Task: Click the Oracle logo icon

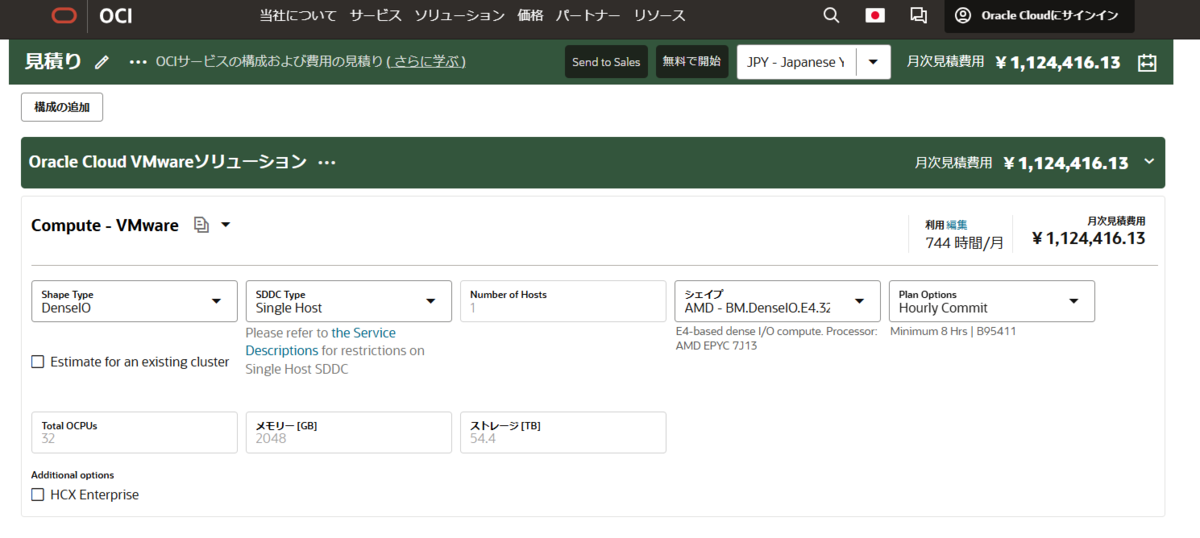Action: click(64, 15)
